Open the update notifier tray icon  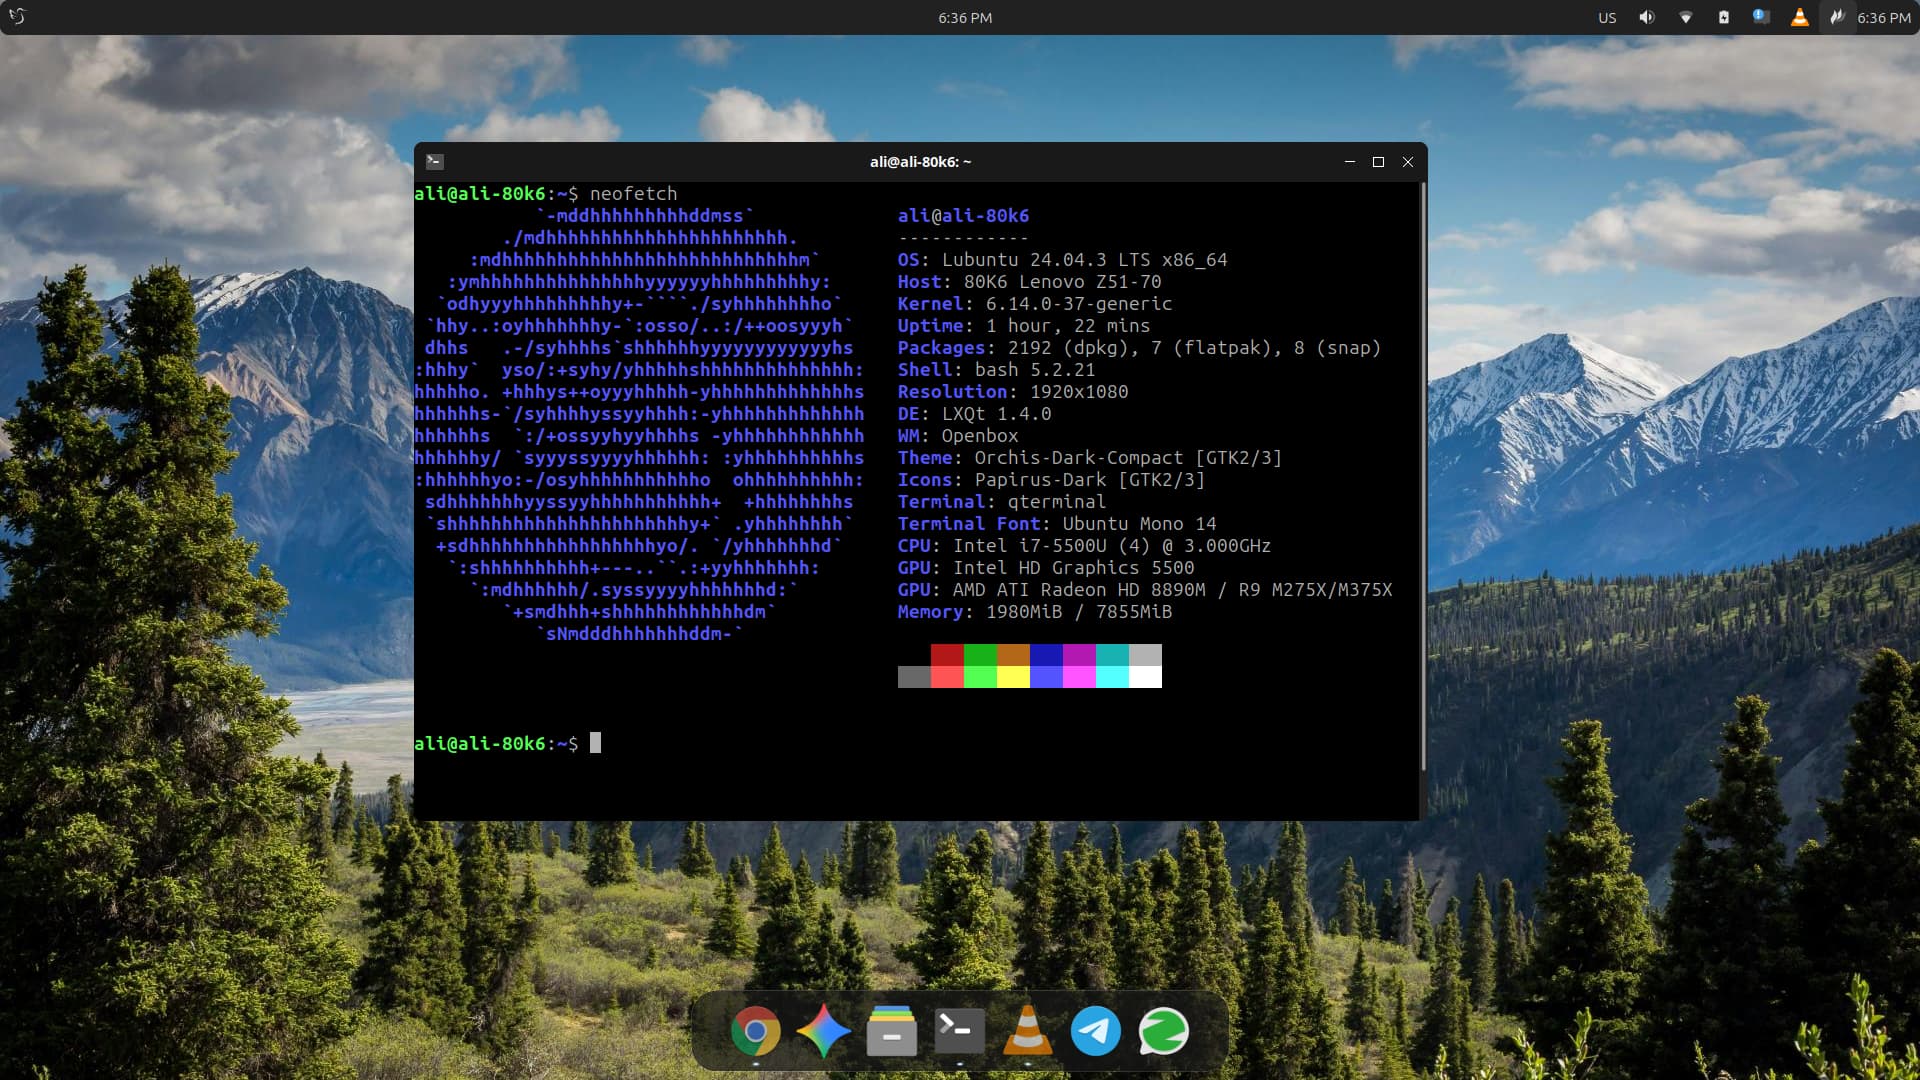[1761, 17]
